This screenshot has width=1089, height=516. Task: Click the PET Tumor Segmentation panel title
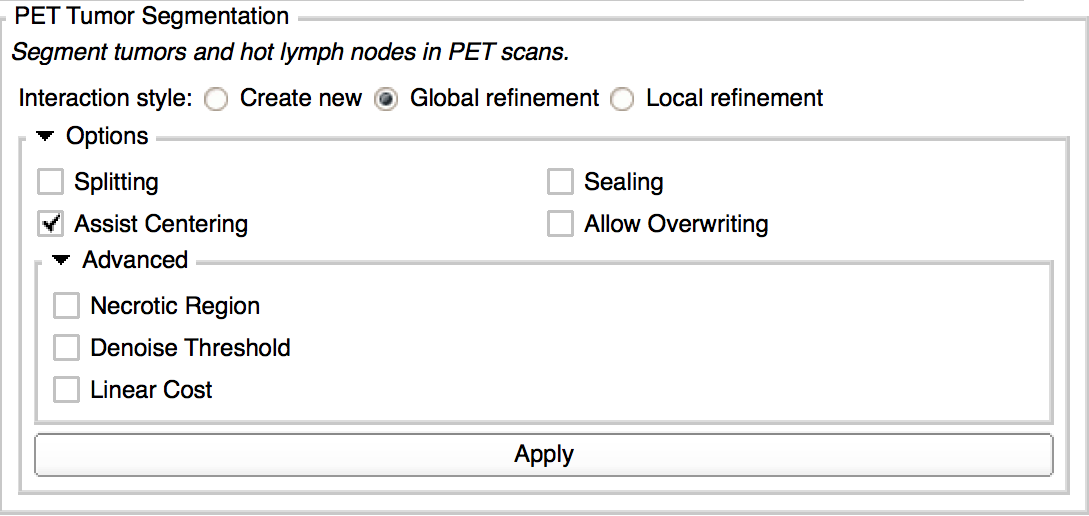[152, 17]
